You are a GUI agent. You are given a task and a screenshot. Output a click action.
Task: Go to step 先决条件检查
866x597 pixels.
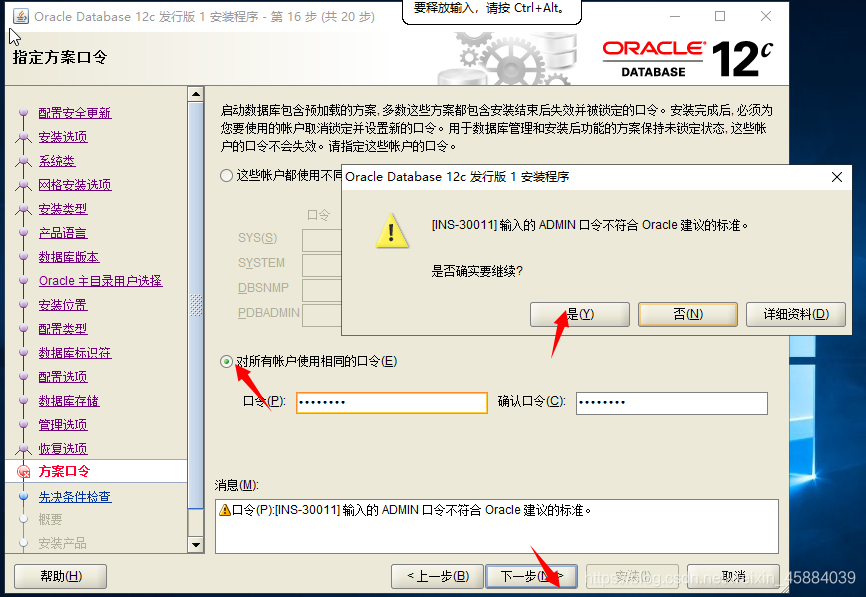(75, 496)
